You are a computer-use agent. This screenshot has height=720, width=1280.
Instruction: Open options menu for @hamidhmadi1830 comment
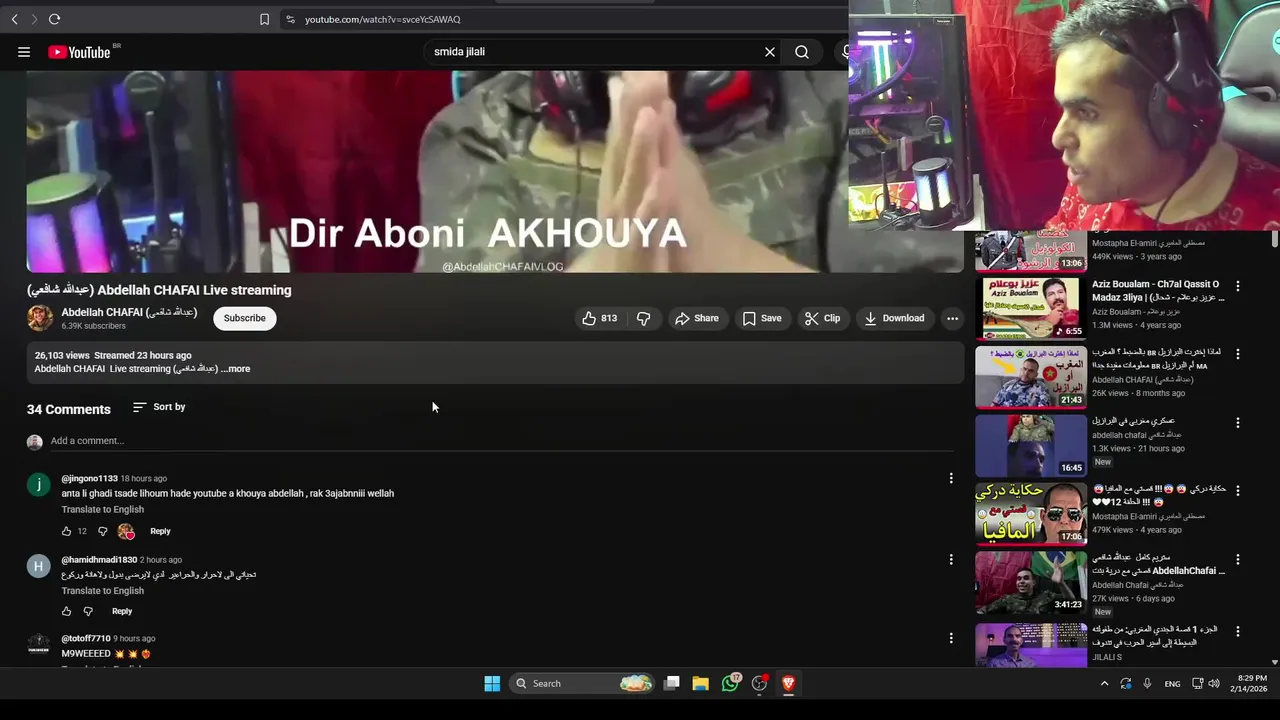pyautogui.click(x=951, y=559)
